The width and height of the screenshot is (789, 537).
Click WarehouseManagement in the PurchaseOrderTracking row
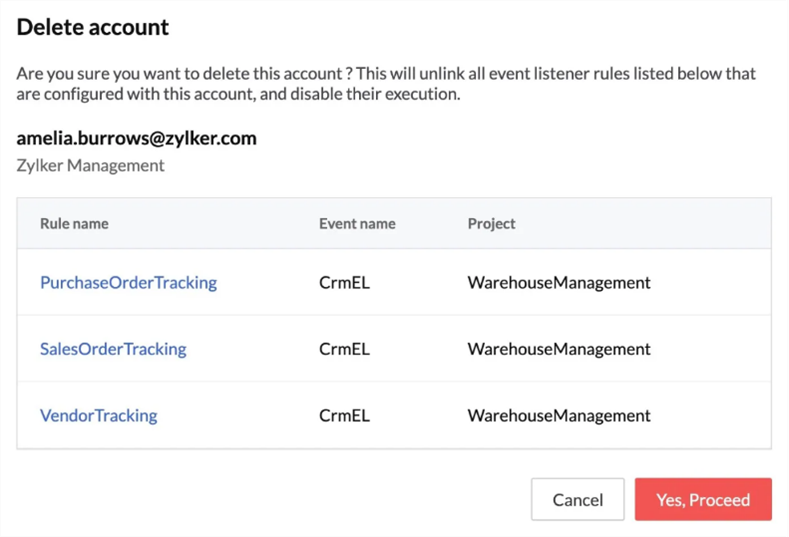[558, 282]
